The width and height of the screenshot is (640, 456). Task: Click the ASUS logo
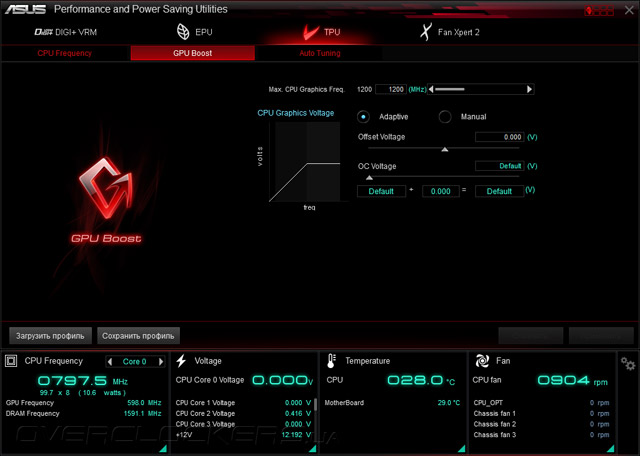coord(25,9)
